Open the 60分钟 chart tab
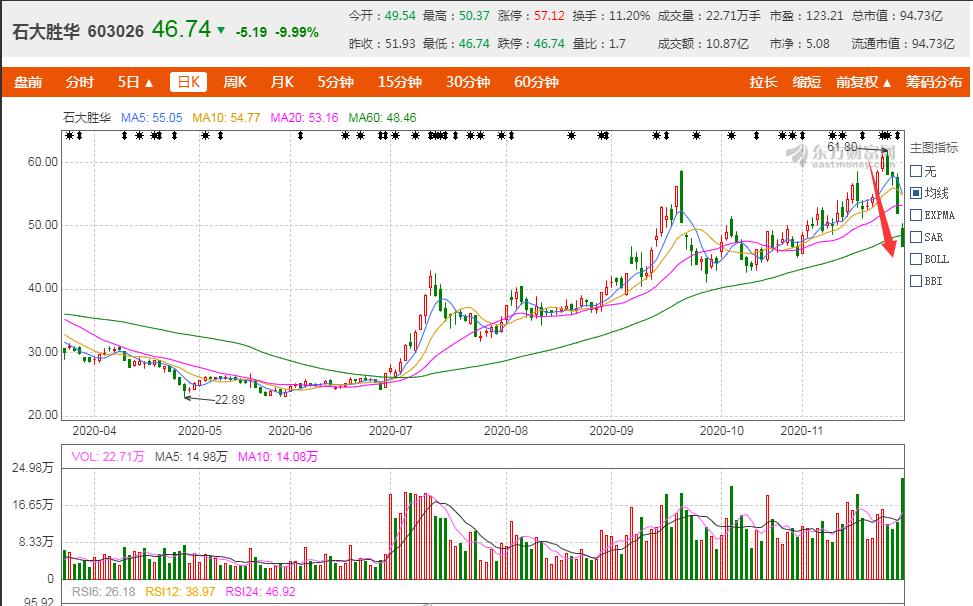This screenshot has height=606, width=973. pos(536,82)
